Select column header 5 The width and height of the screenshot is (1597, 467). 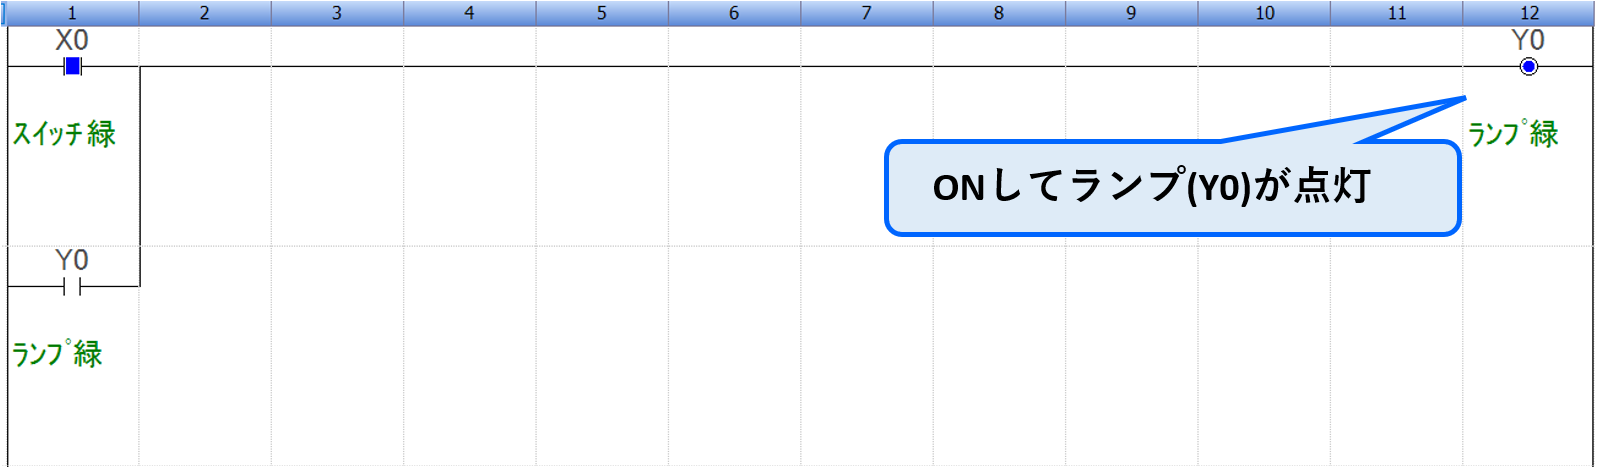coord(601,13)
